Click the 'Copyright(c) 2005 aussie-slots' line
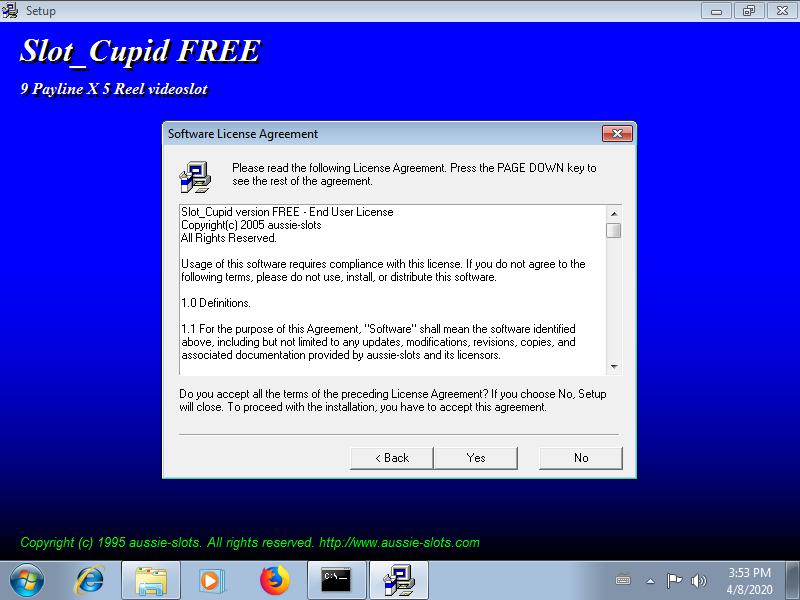 pos(251,225)
